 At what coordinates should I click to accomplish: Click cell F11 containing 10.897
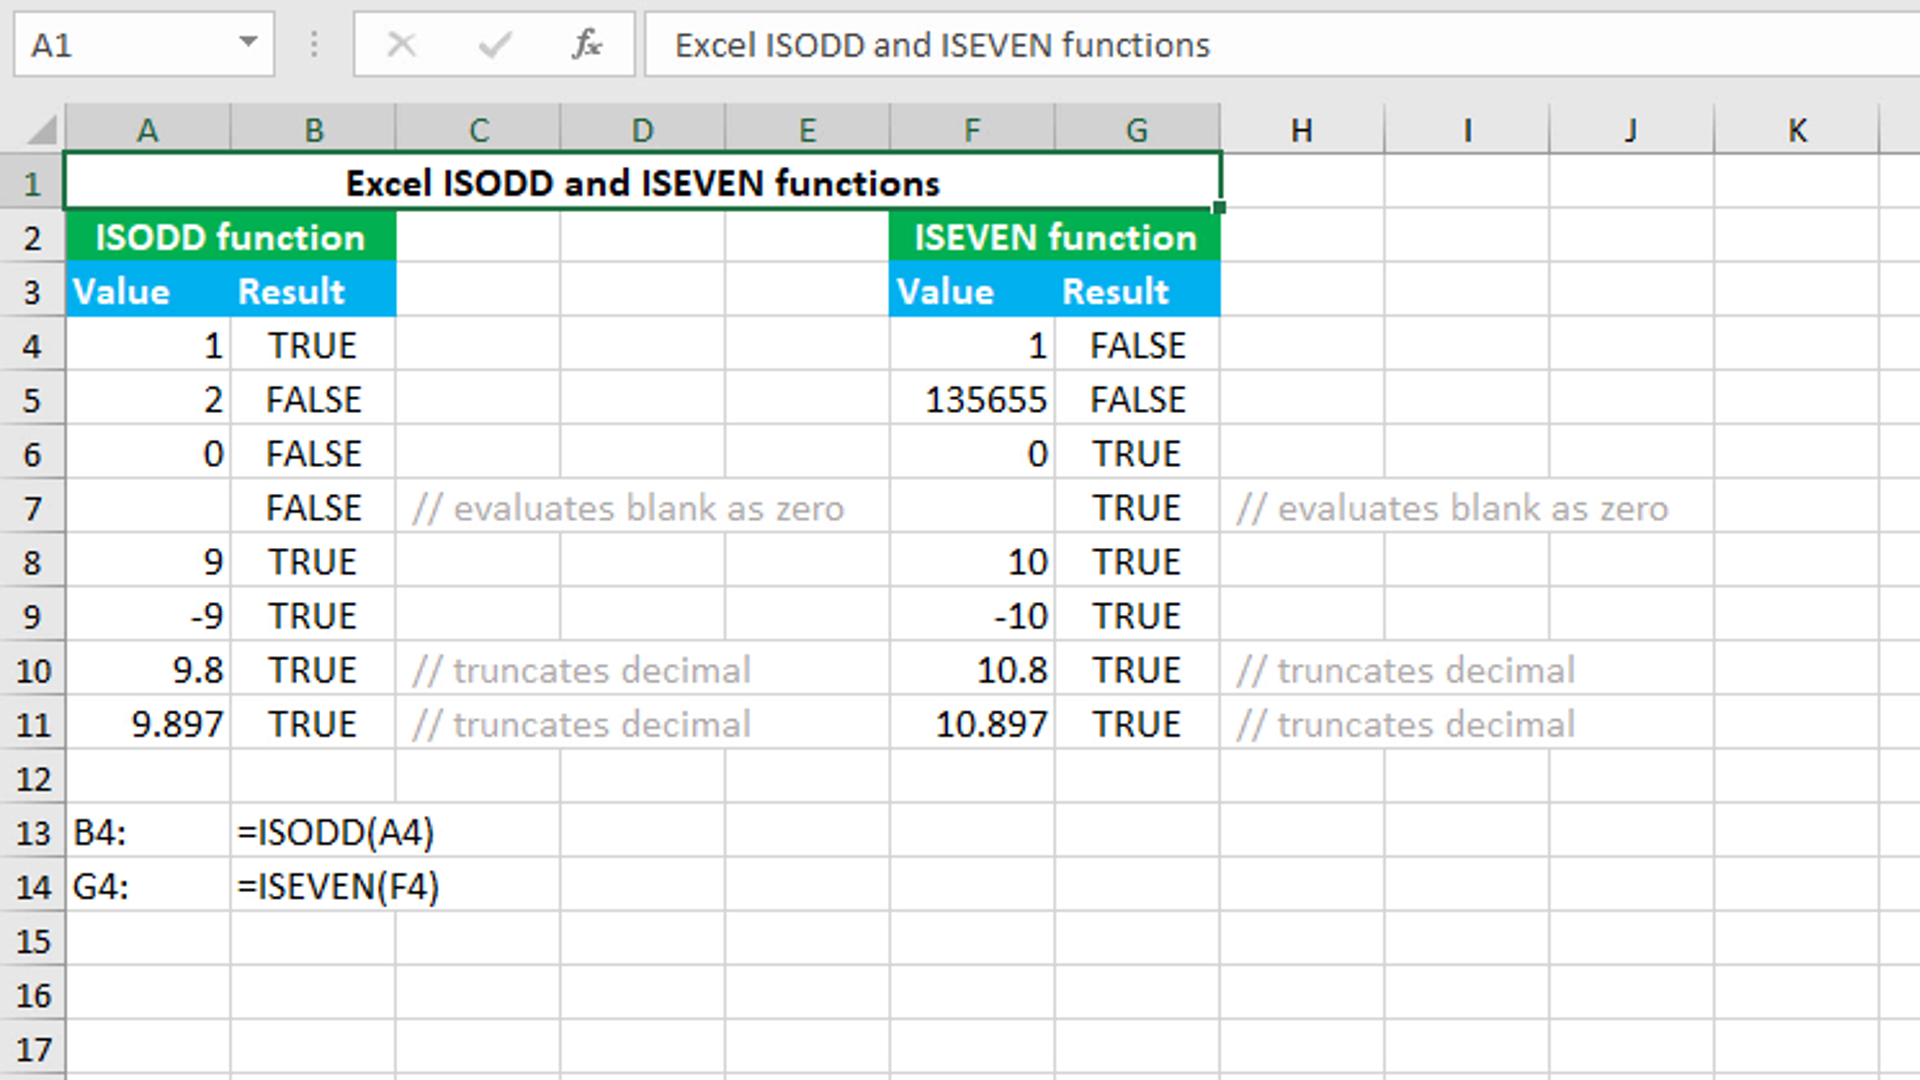(x=972, y=724)
